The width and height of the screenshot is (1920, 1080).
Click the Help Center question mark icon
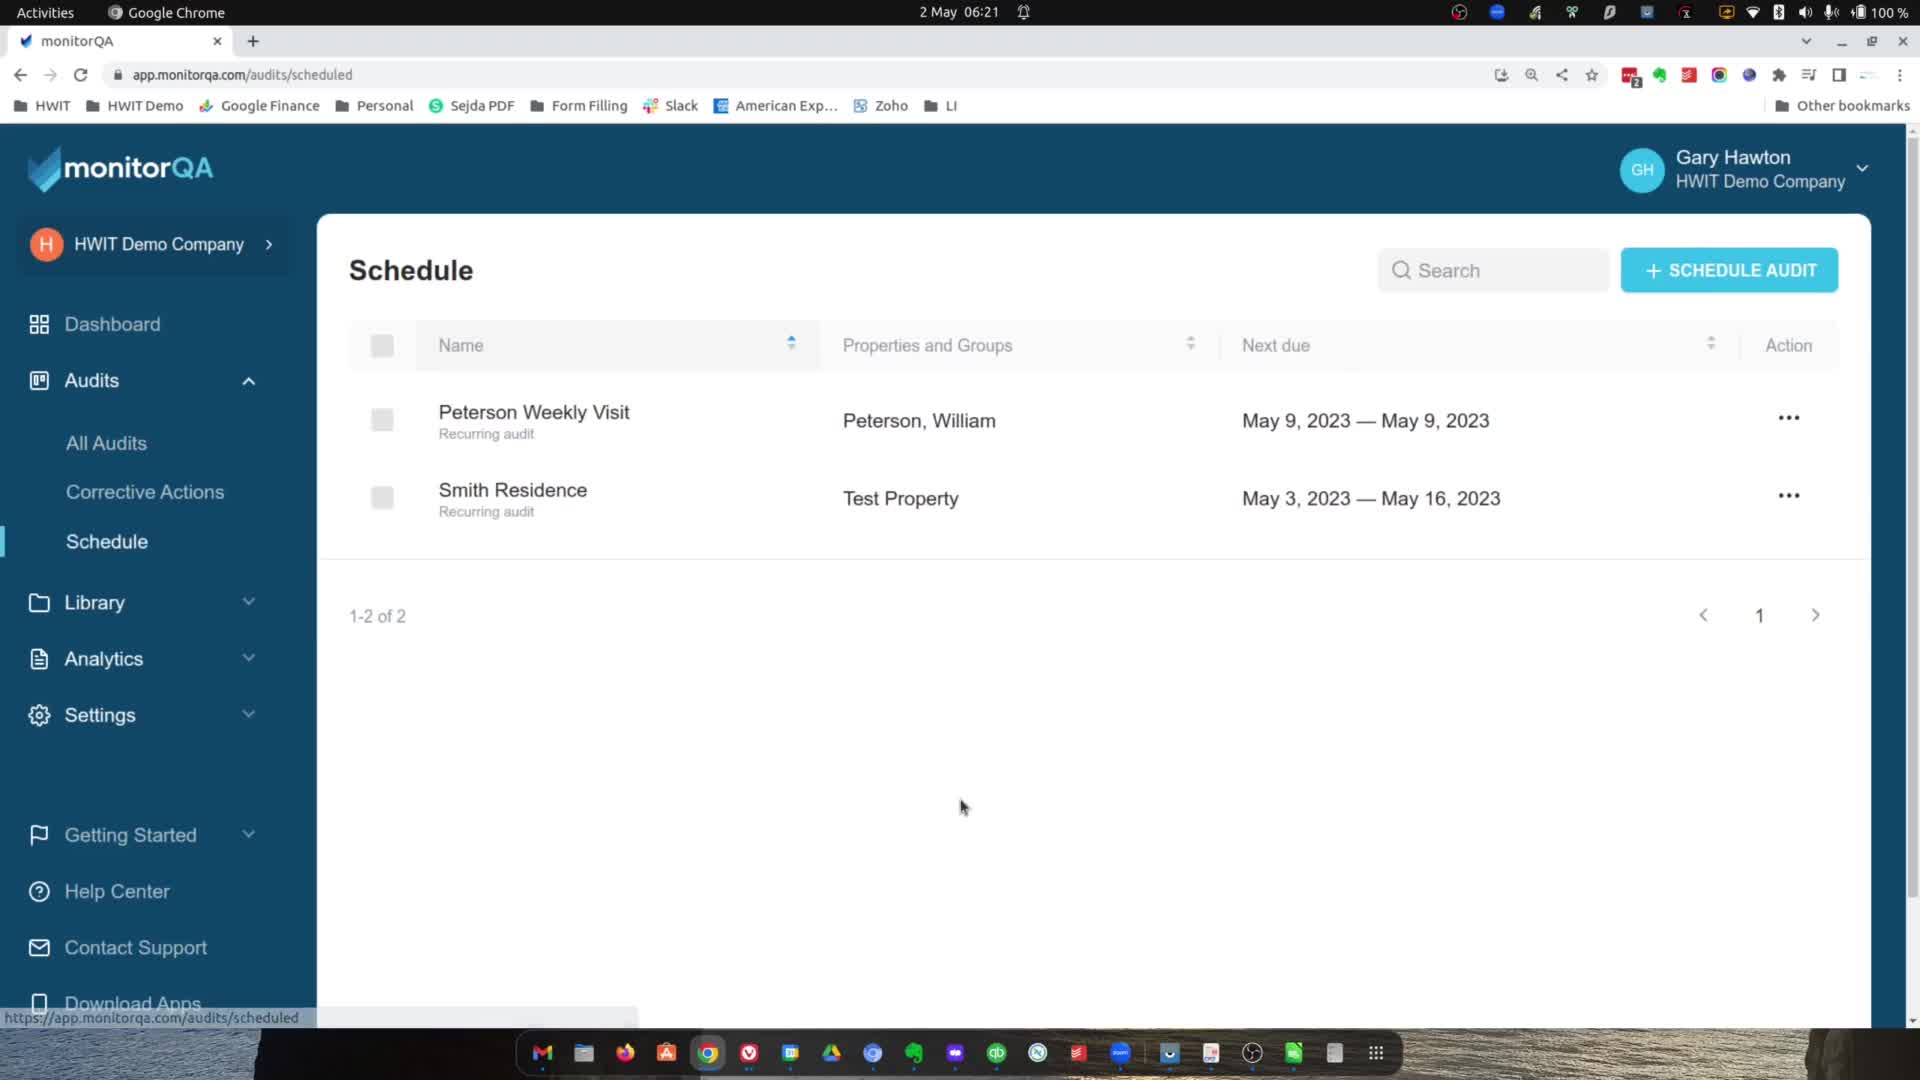click(38, 891)
